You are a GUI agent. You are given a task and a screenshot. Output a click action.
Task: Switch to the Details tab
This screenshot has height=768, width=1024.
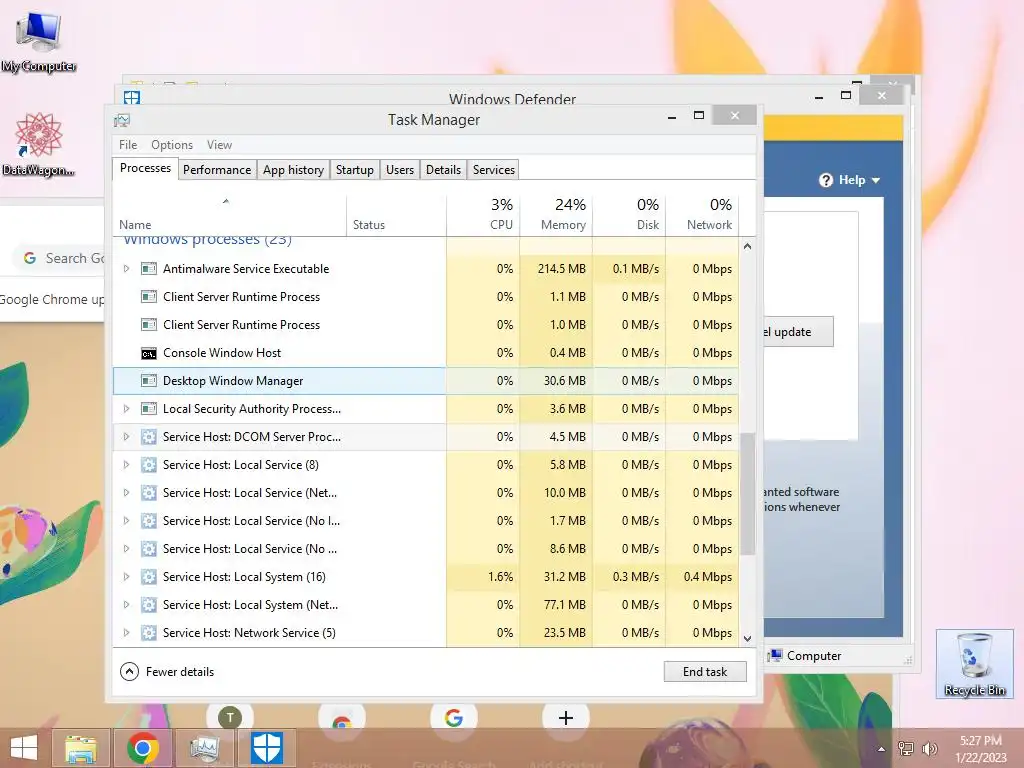click(x=443, y=170)
